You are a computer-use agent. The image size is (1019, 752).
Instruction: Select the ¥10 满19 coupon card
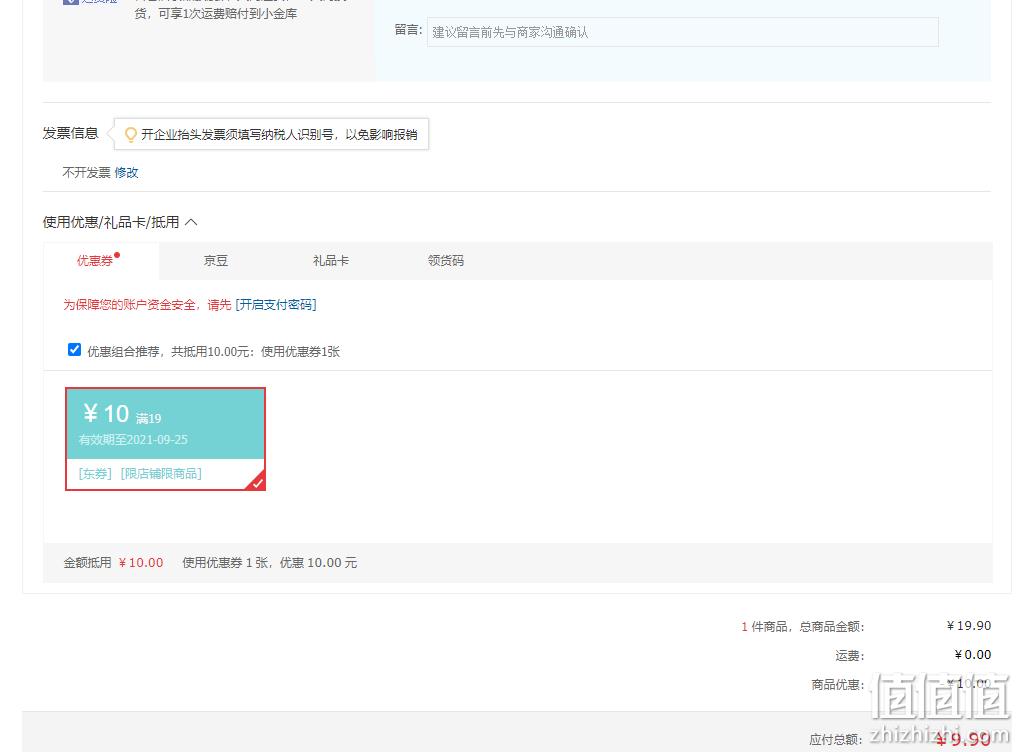tap(165, 439)
